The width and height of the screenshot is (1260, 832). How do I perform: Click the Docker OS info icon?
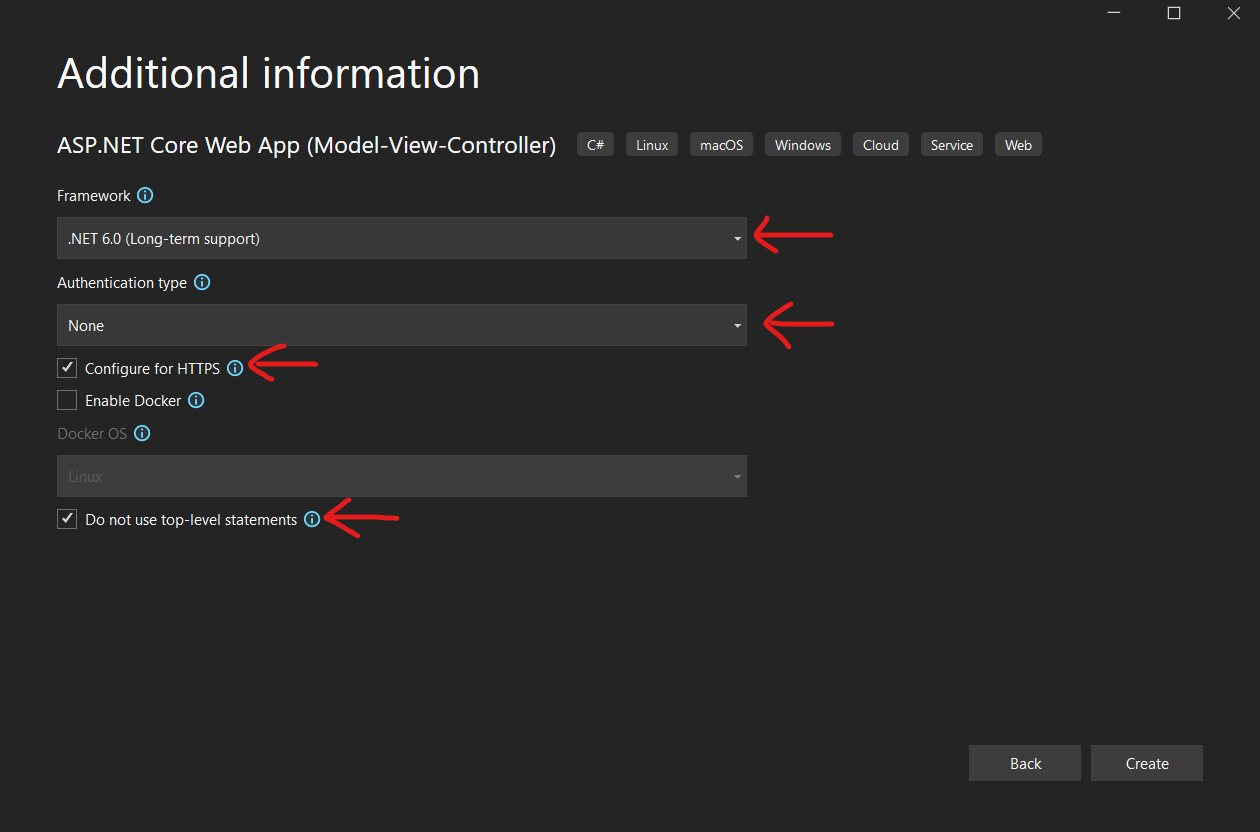click(x=142, y=433)
